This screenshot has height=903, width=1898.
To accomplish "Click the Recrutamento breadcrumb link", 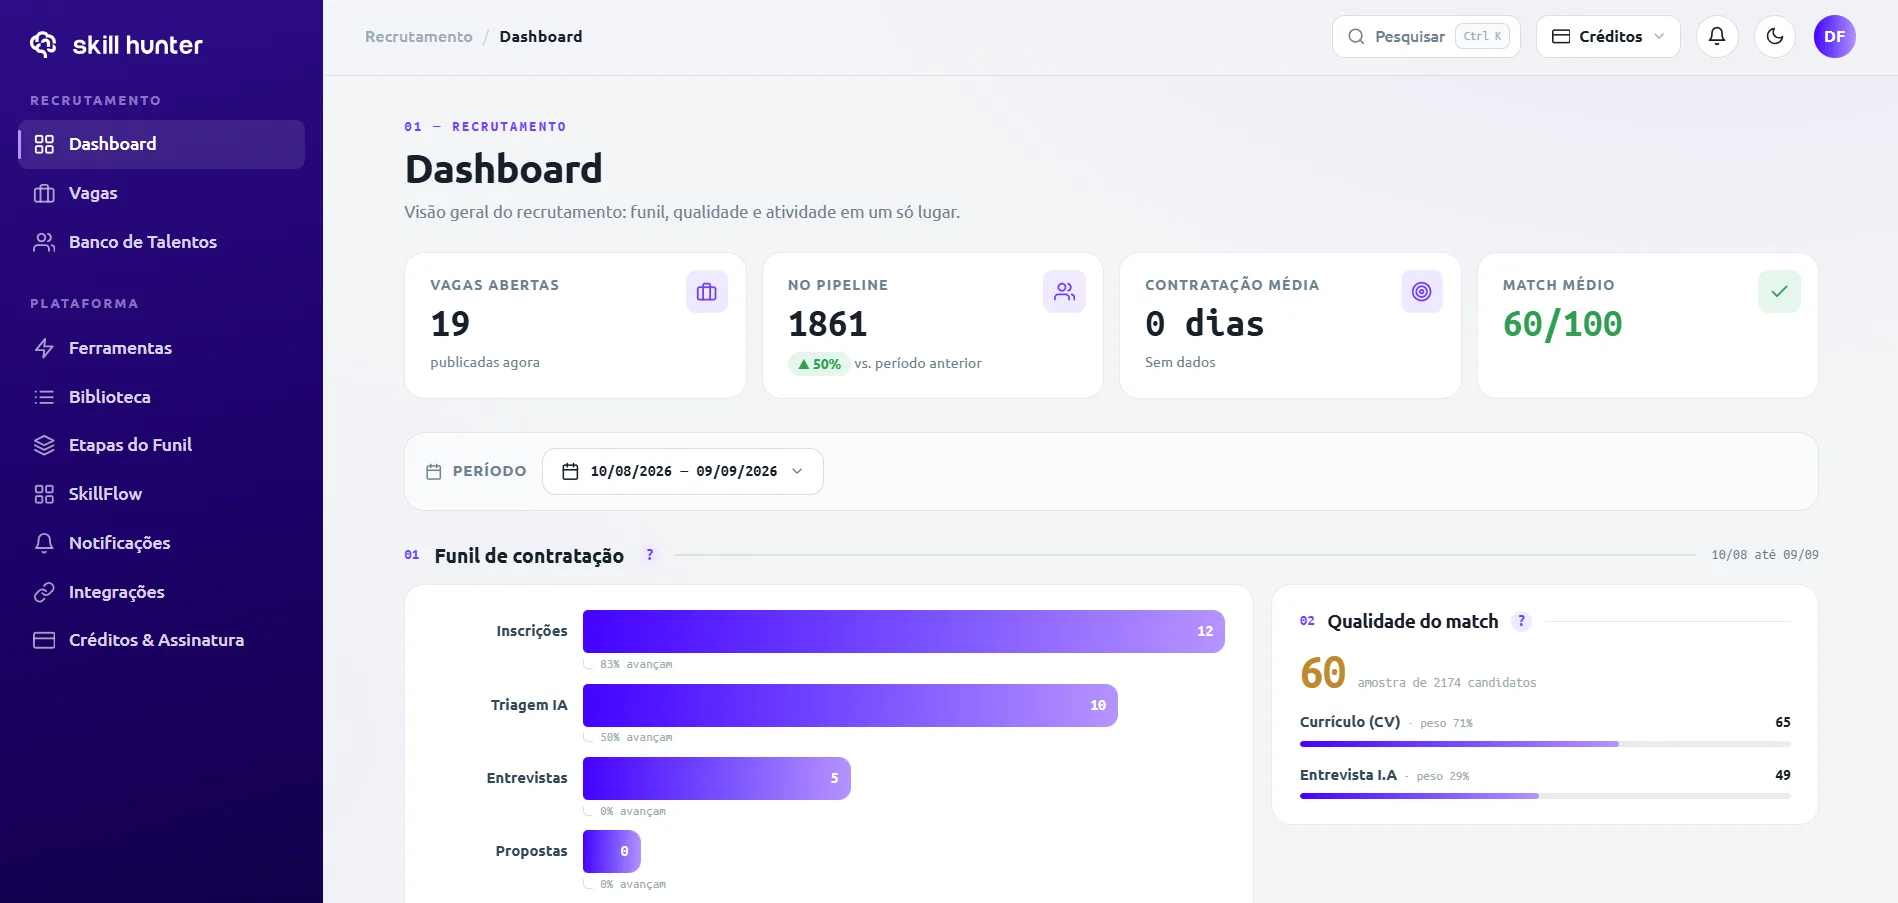I will pos(419,37).
